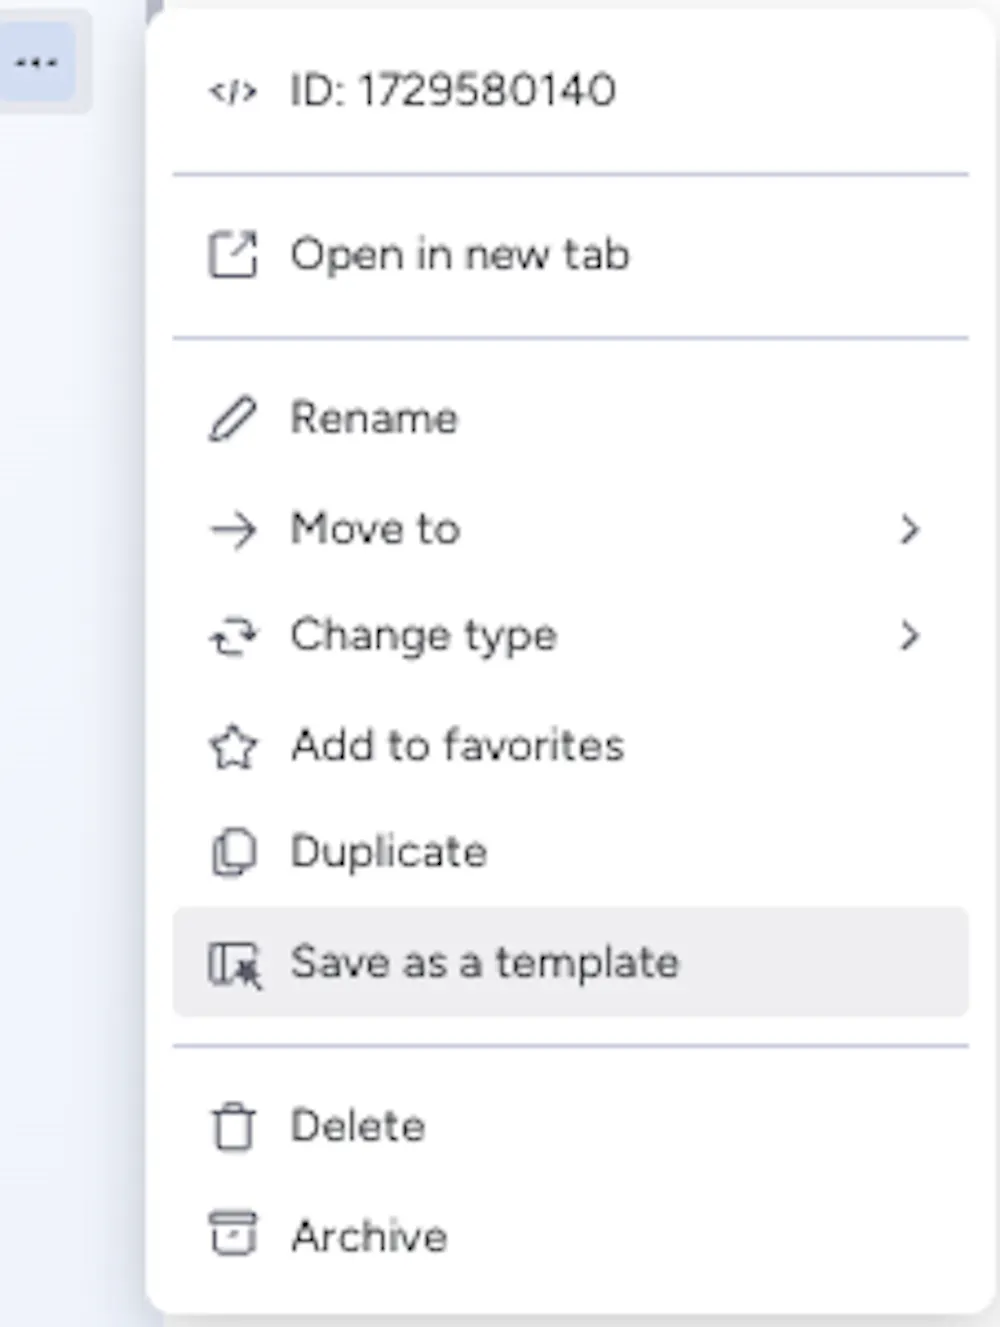
Task: Click the duplicate pages icon
Action: pos(233,853)
